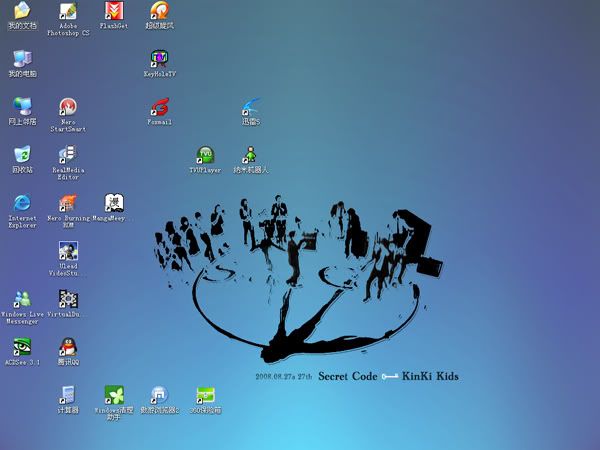The image size is (600, 450).
Task: Click the ACDSee 3.1 eye icon
Action: click(x=22, y=346)
